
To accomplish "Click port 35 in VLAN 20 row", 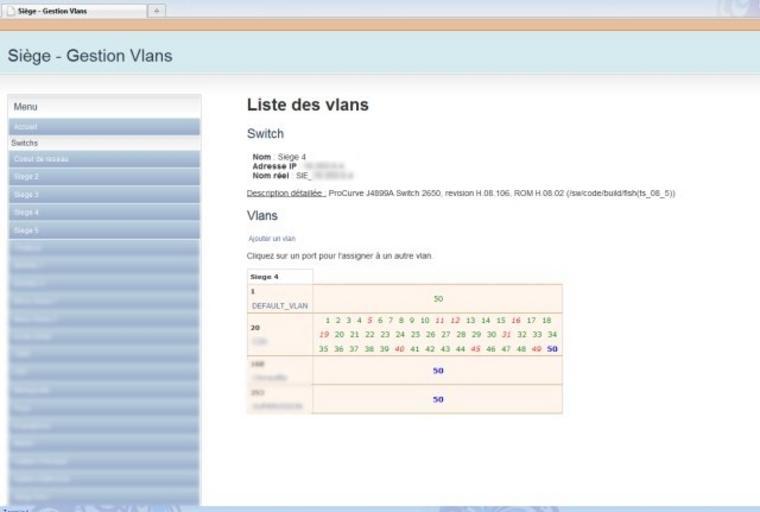I will coord(324,349).
